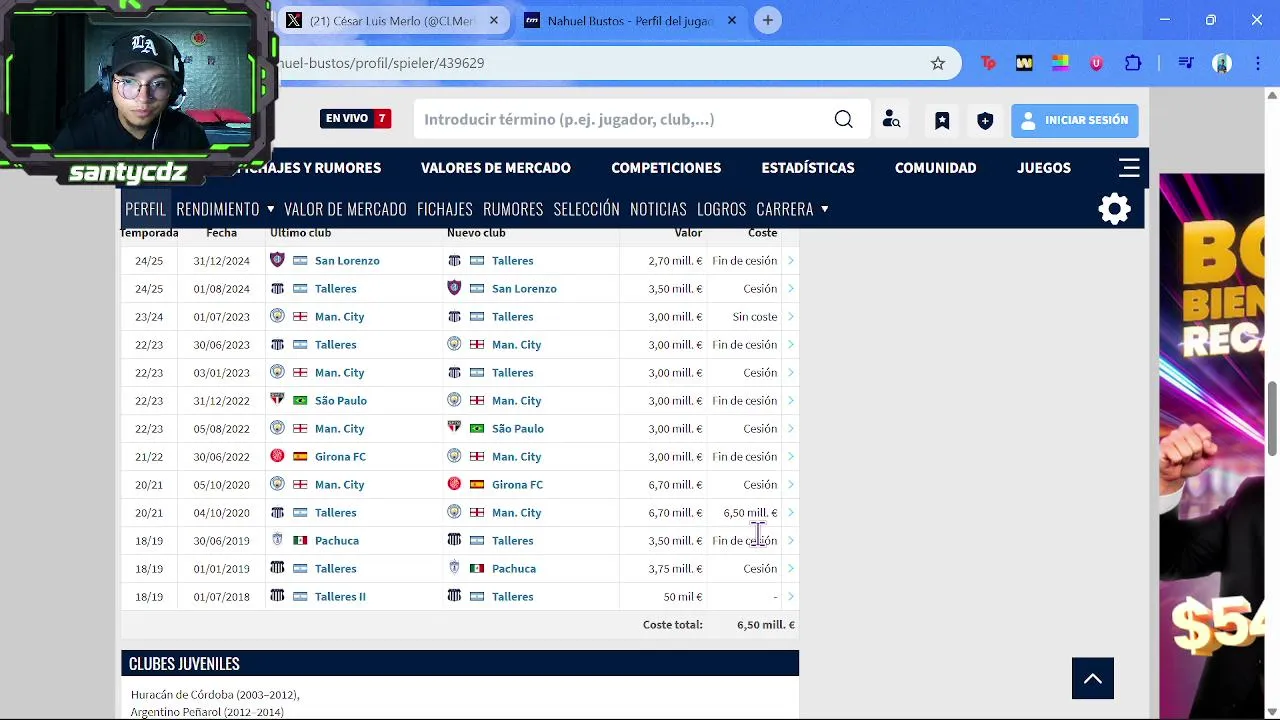Open VALOR DE MERCADO tab
1280x720 pixels.
click(345, 209)
